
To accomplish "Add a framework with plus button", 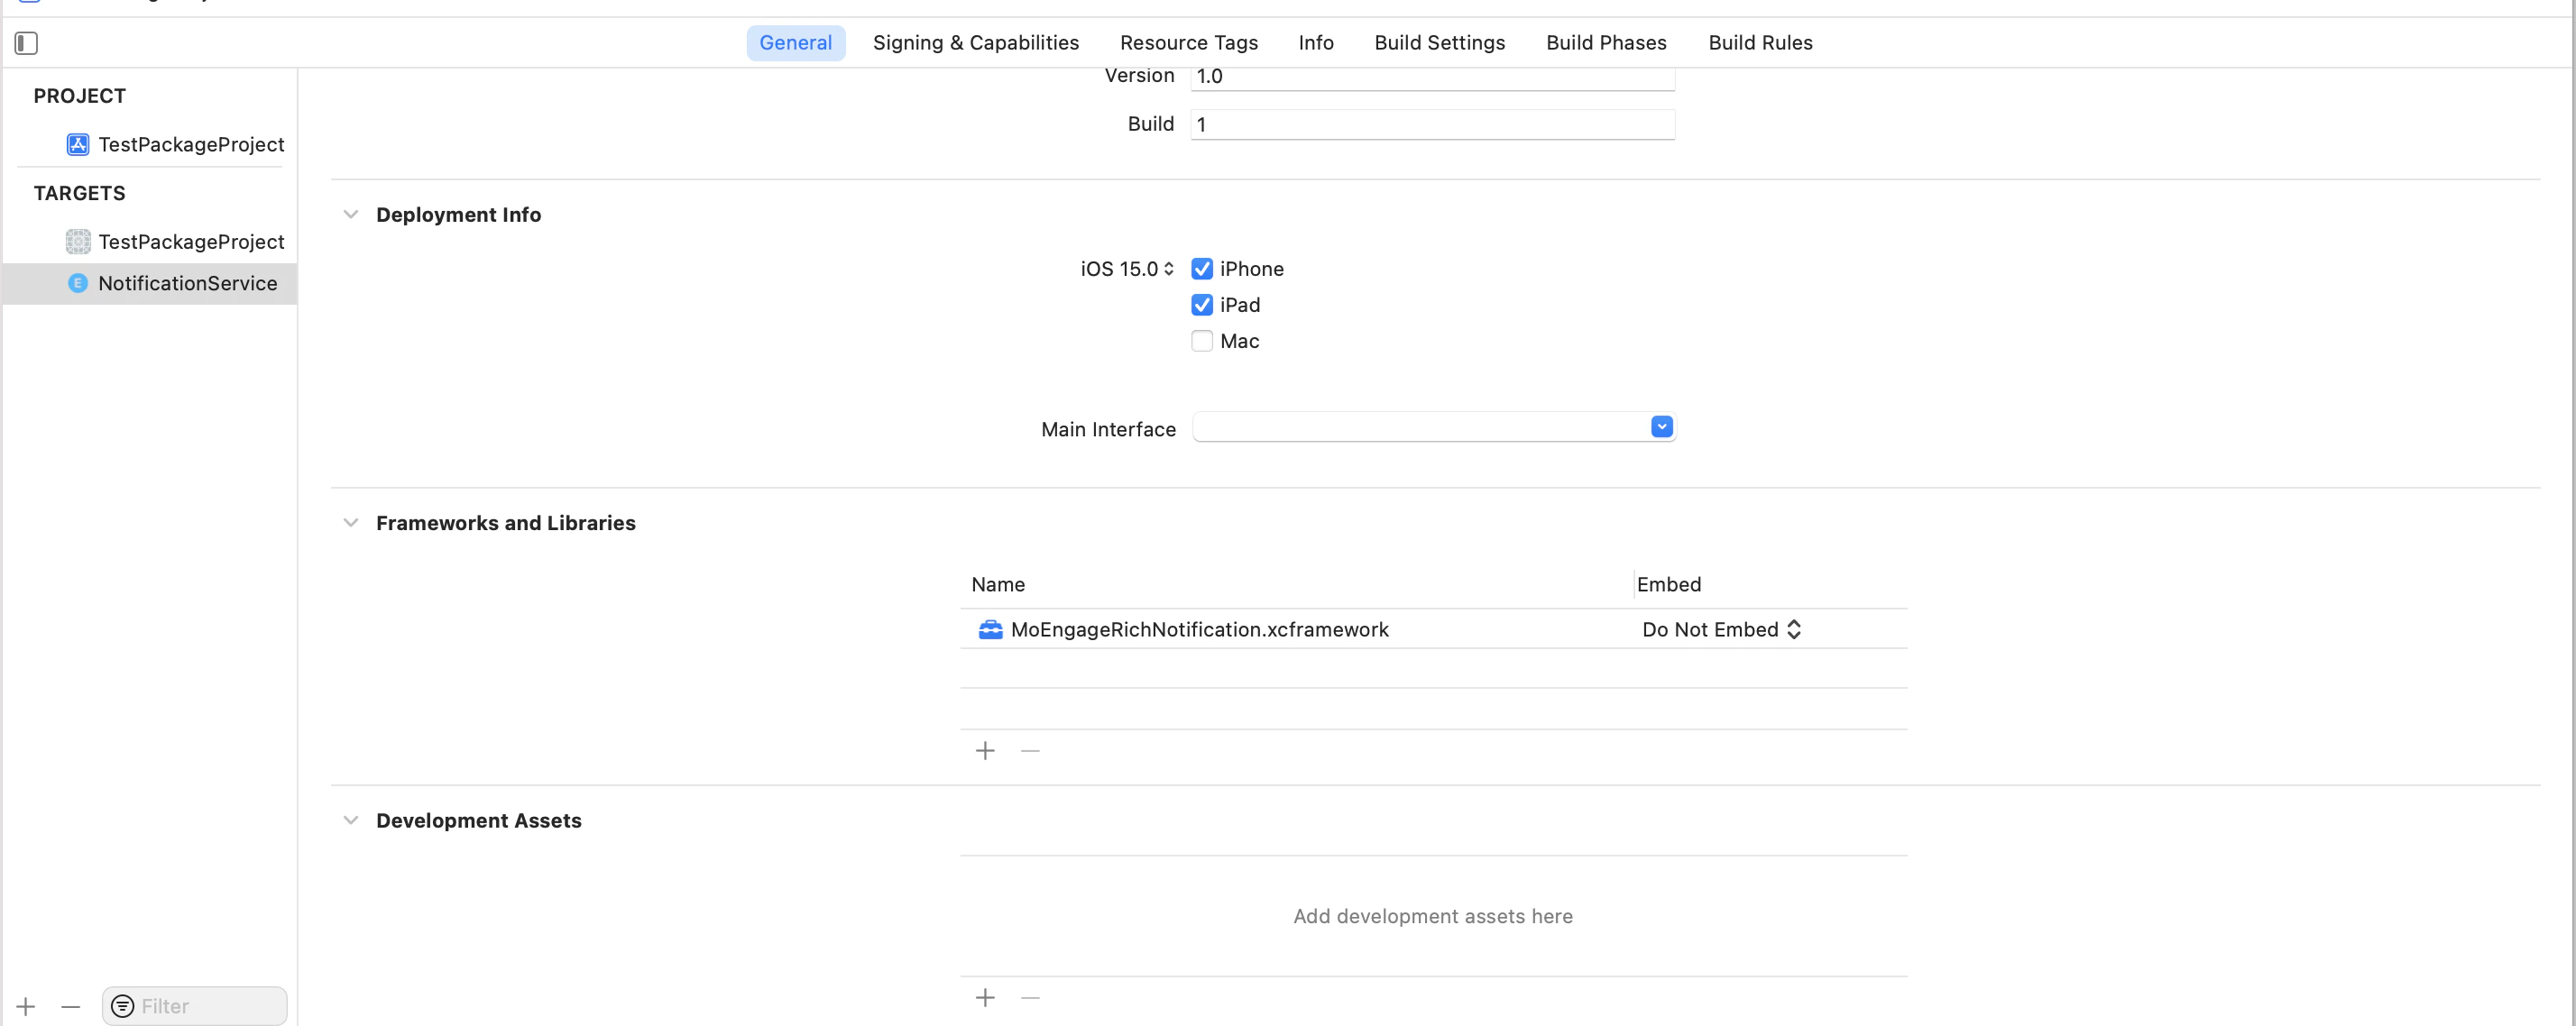I will (985, 750).
